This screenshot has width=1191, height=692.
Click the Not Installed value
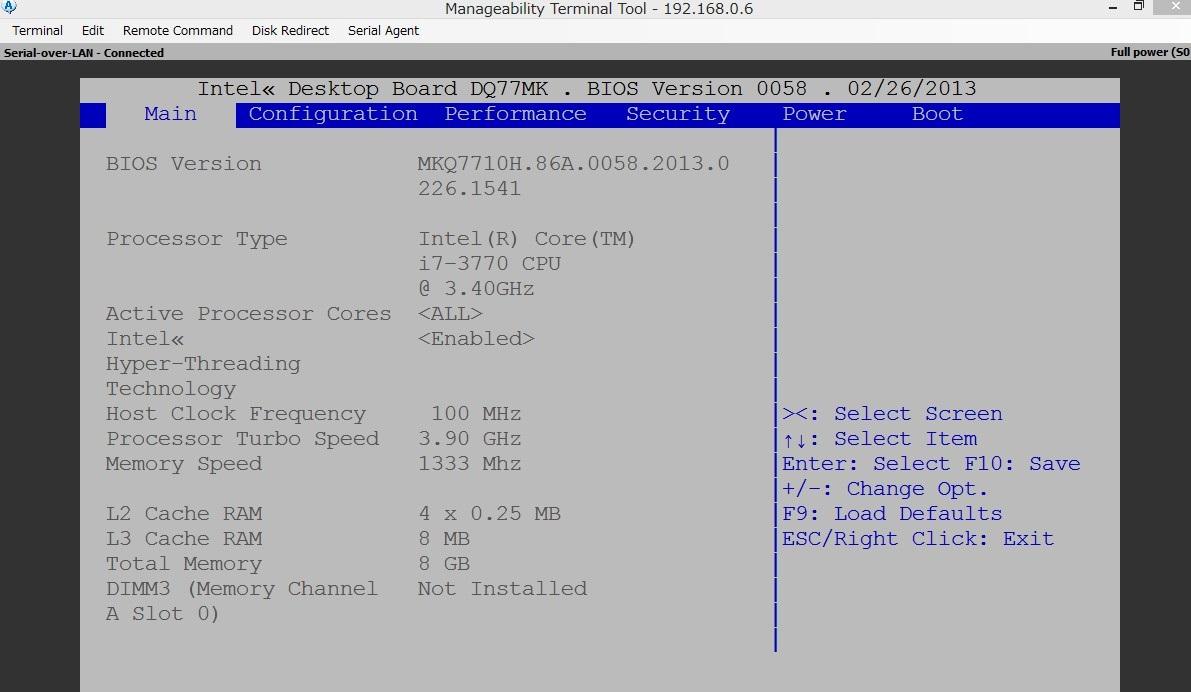pos(502,589)
